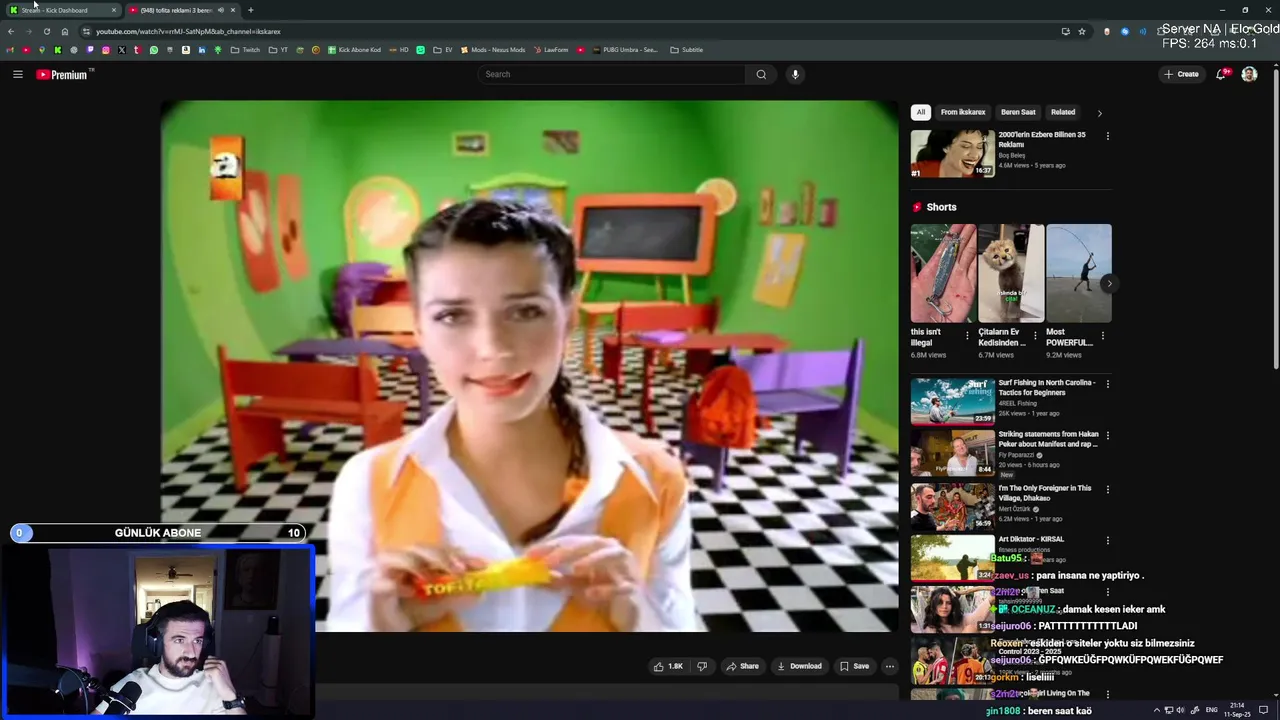
Task: Open EV bookmarks folder
Action: 442,50
